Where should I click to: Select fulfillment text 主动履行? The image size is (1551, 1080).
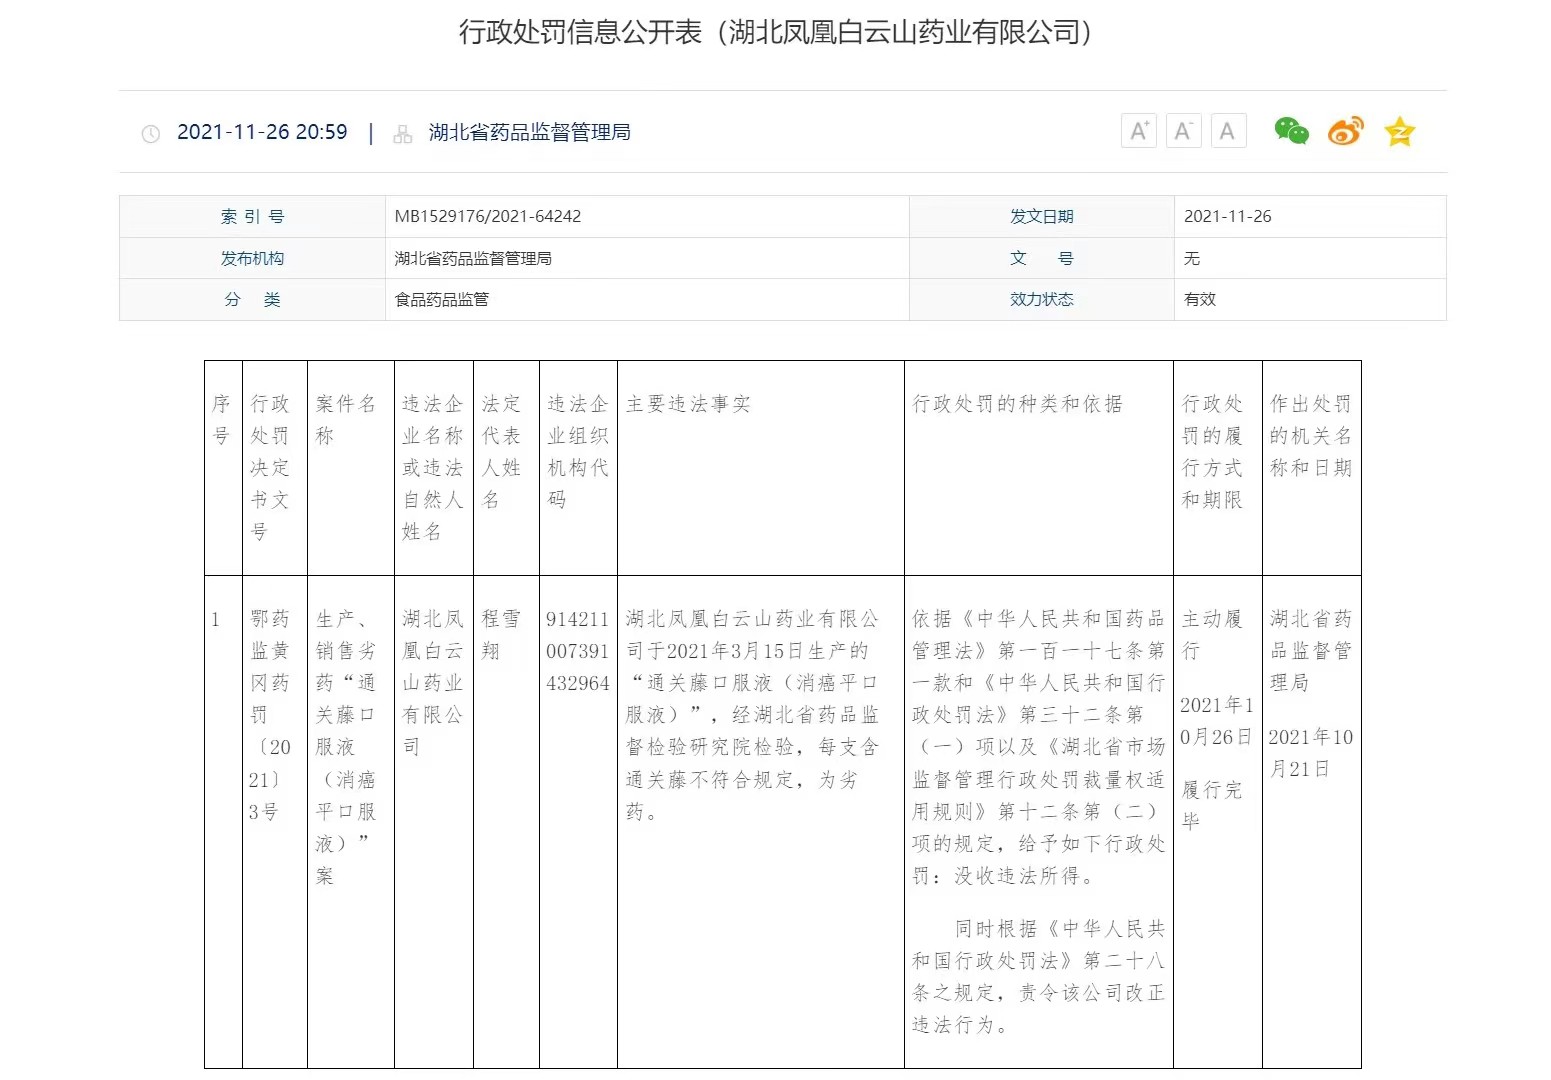tap(1212, 635)
